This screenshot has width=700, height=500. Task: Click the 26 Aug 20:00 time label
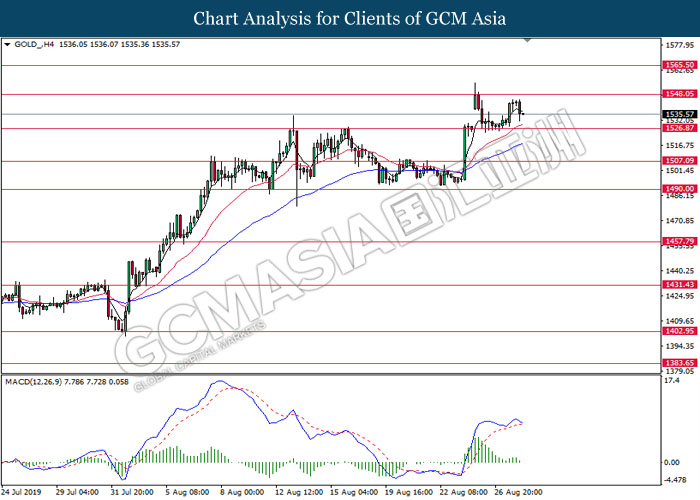518,492
